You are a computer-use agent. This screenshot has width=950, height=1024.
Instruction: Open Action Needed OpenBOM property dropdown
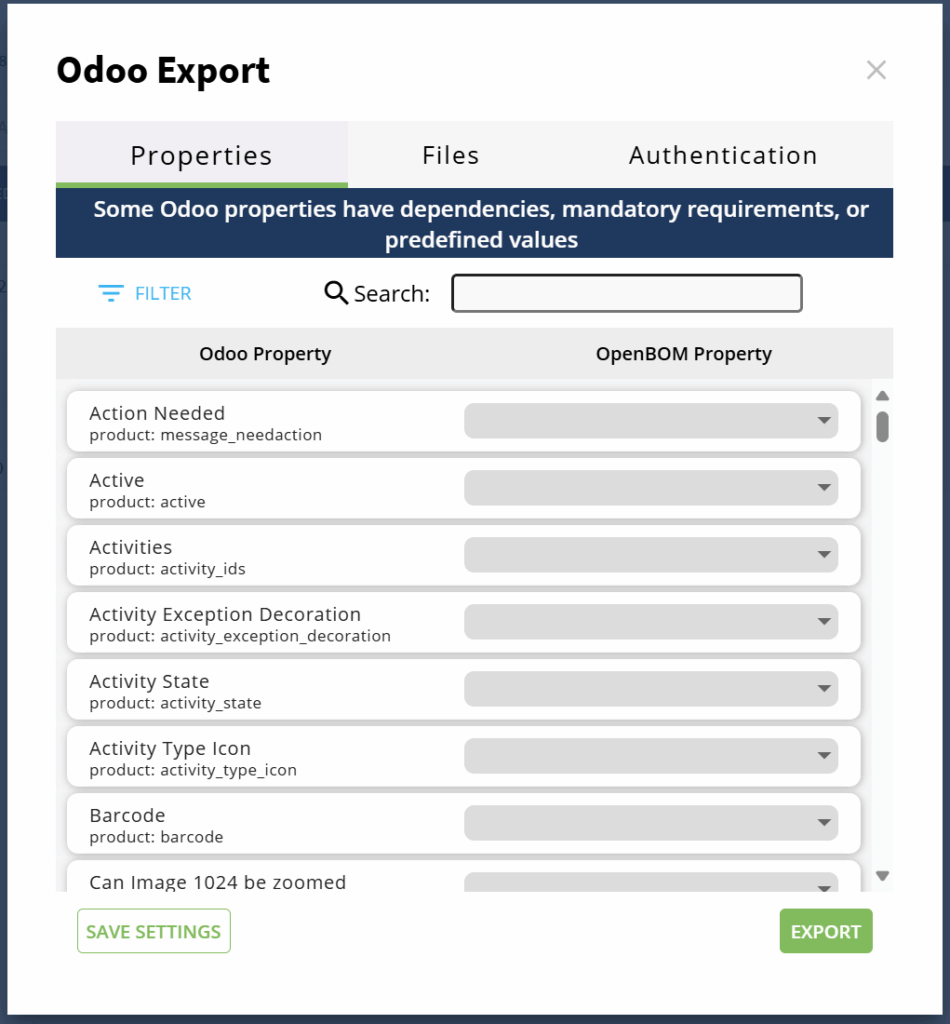651,421
